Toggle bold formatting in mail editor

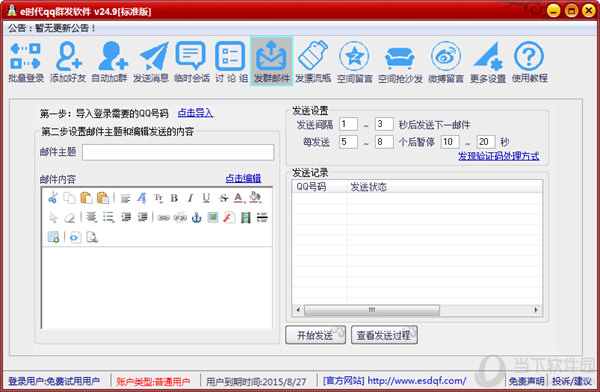click(174, 198)
